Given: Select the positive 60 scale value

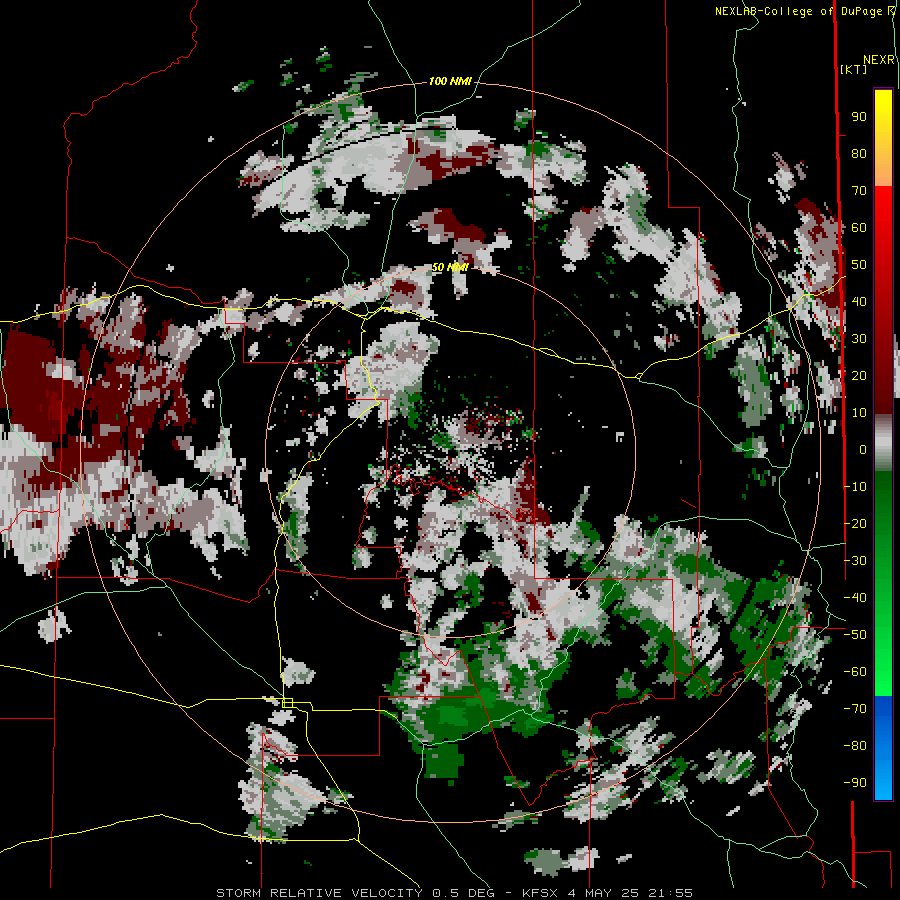Looking at the screenshot, I should (x=859, y=228).
